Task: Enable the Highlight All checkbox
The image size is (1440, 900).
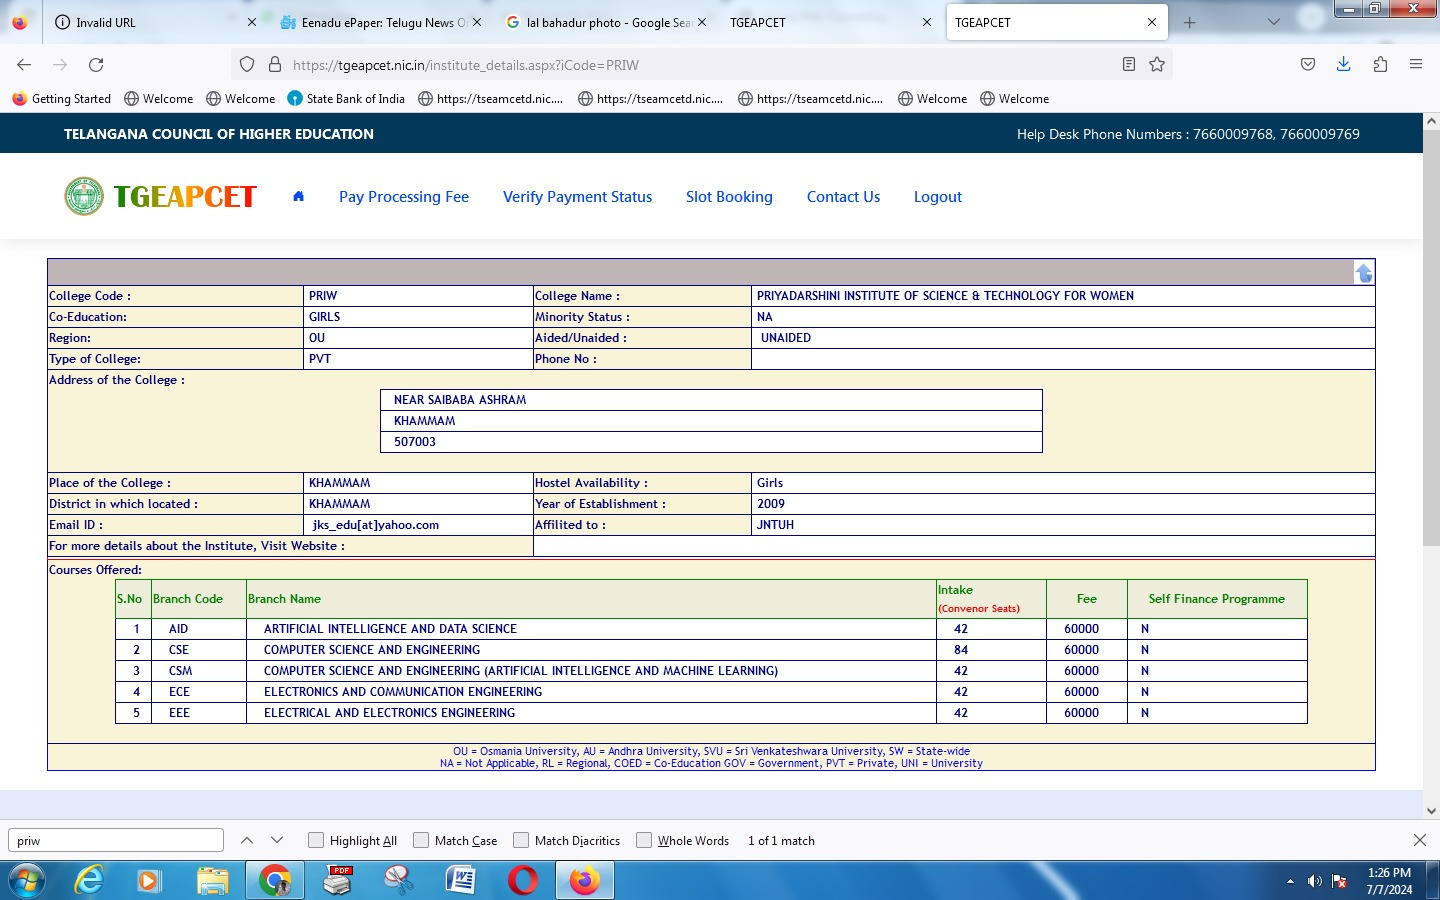Action: pos(316,841)
